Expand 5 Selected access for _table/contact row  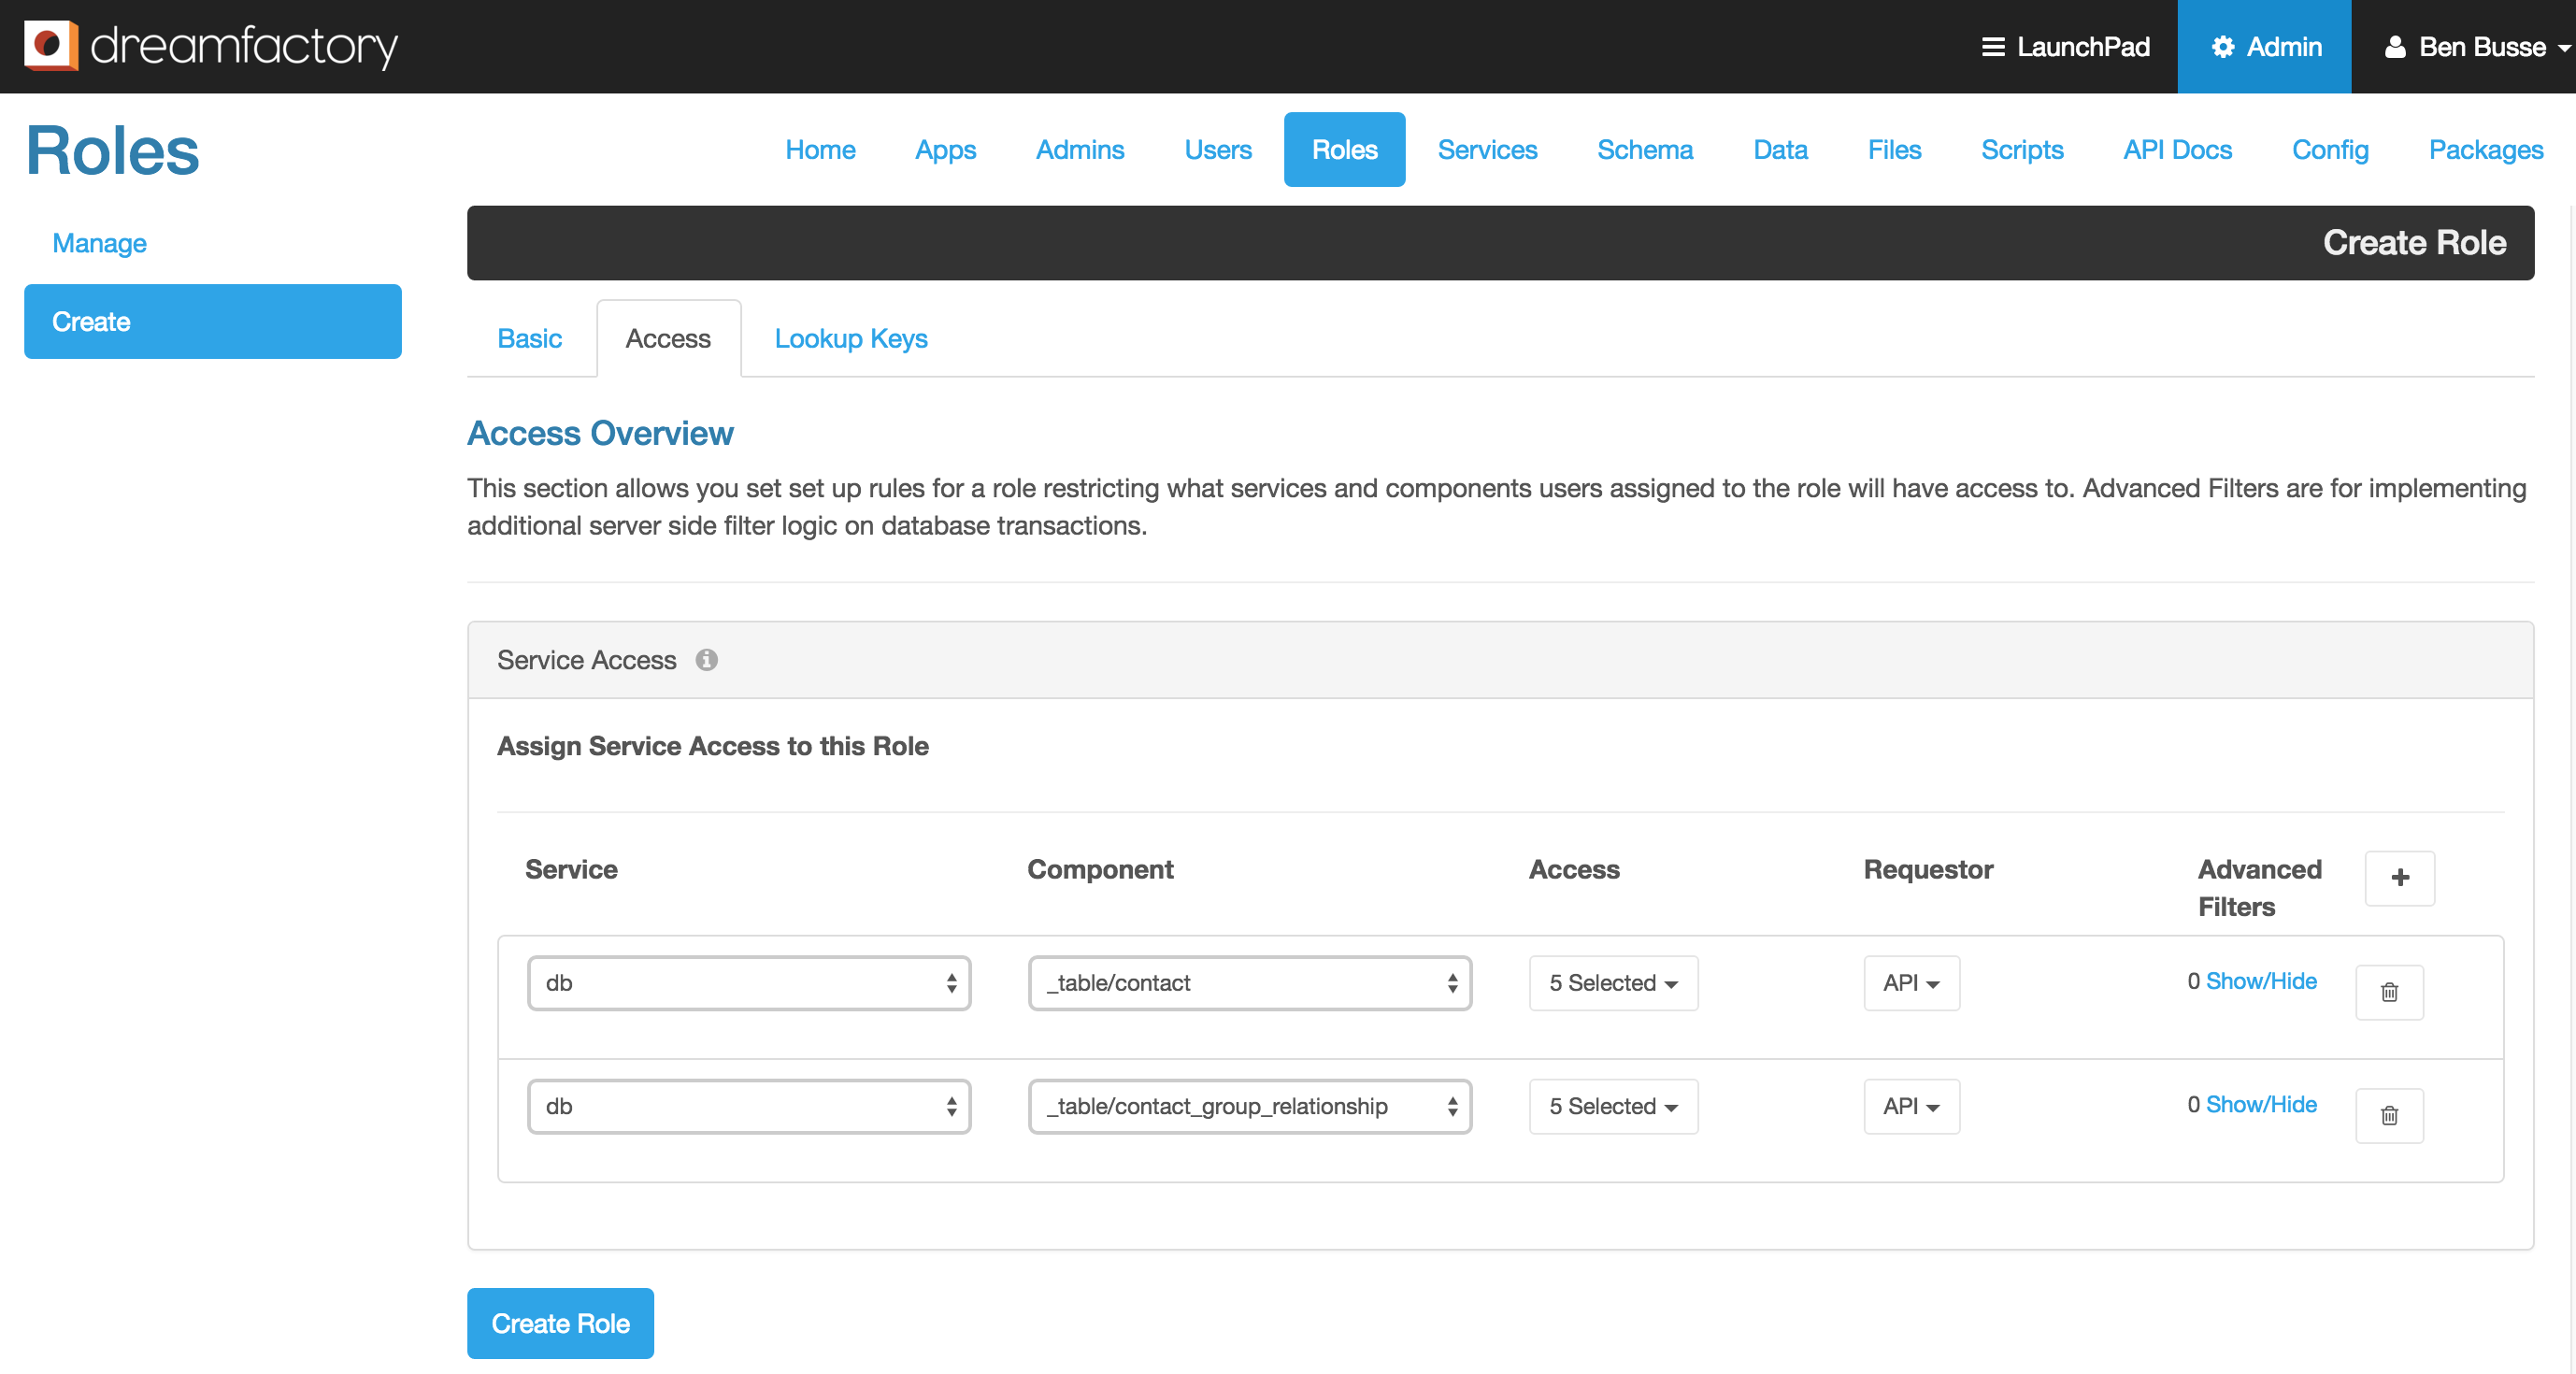[1613, 983]
